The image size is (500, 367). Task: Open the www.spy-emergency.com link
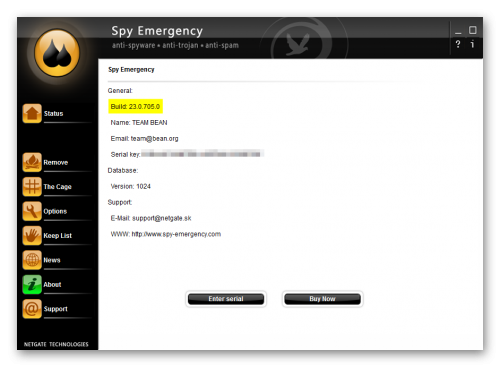pos(176,234)
